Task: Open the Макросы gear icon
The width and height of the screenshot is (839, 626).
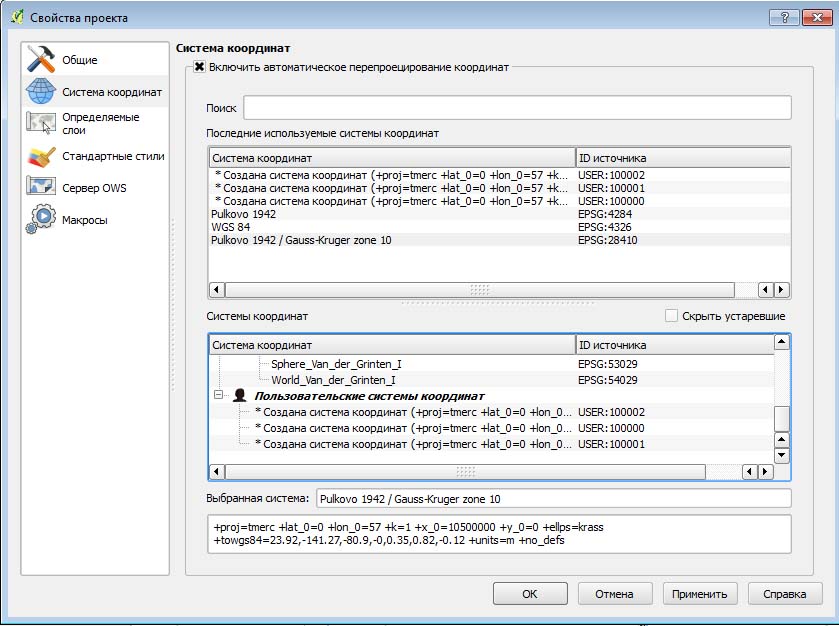Action: pyautogui.click(x=41, y=219)
